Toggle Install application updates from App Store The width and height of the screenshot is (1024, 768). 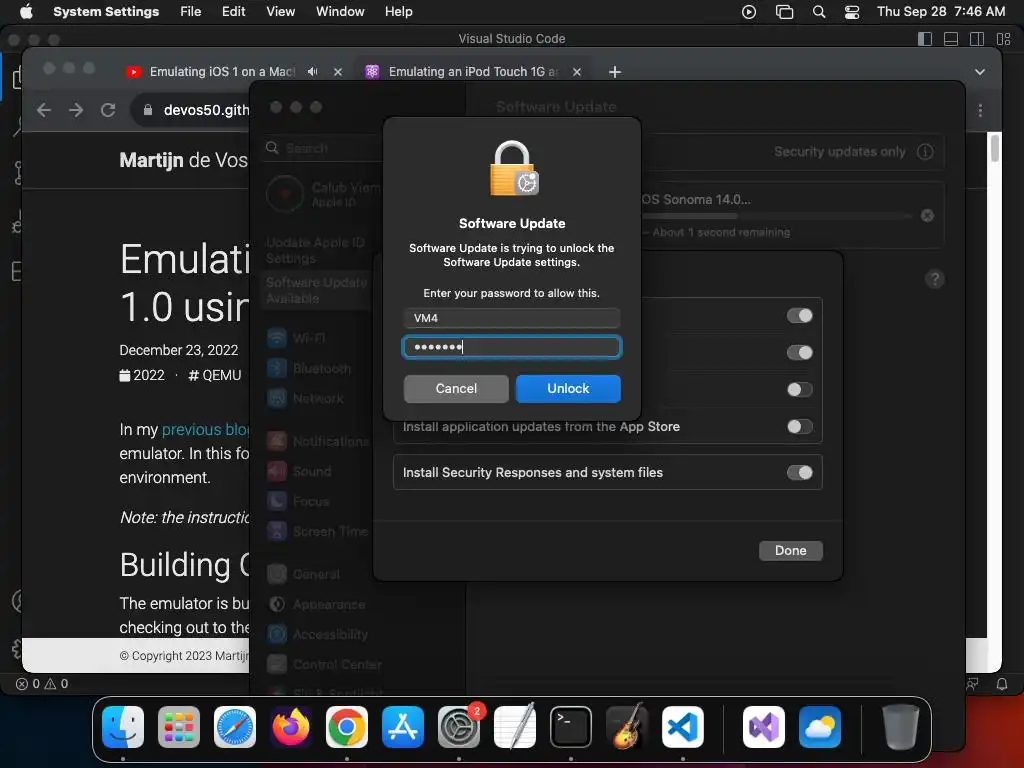click(x=799, y=426)
